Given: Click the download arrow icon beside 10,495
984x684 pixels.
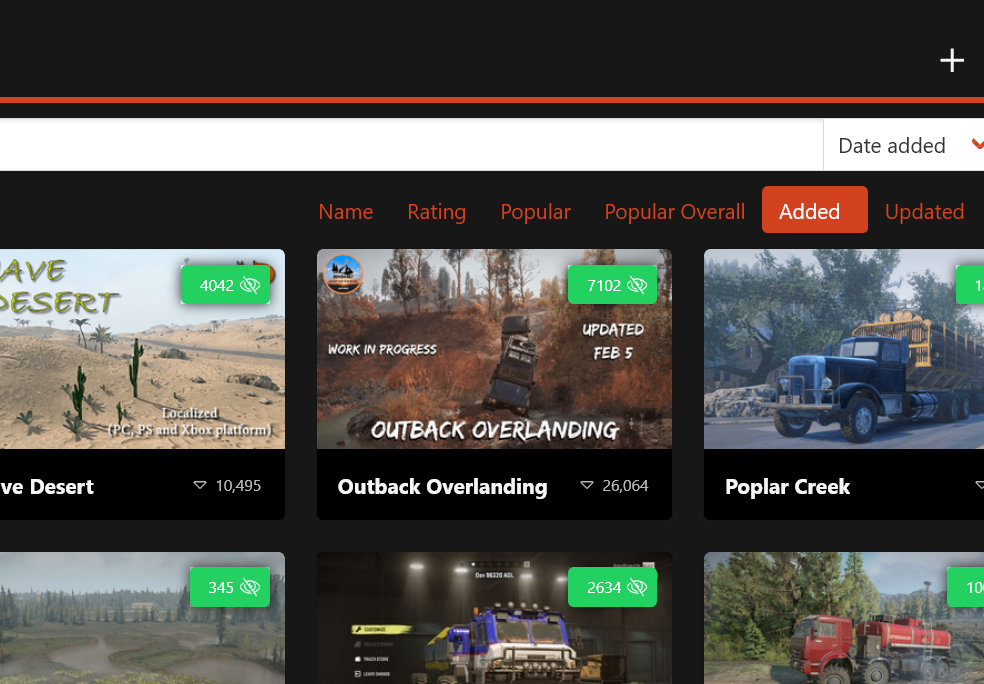Looking at the screenshot, I should (x=200, y=486).
